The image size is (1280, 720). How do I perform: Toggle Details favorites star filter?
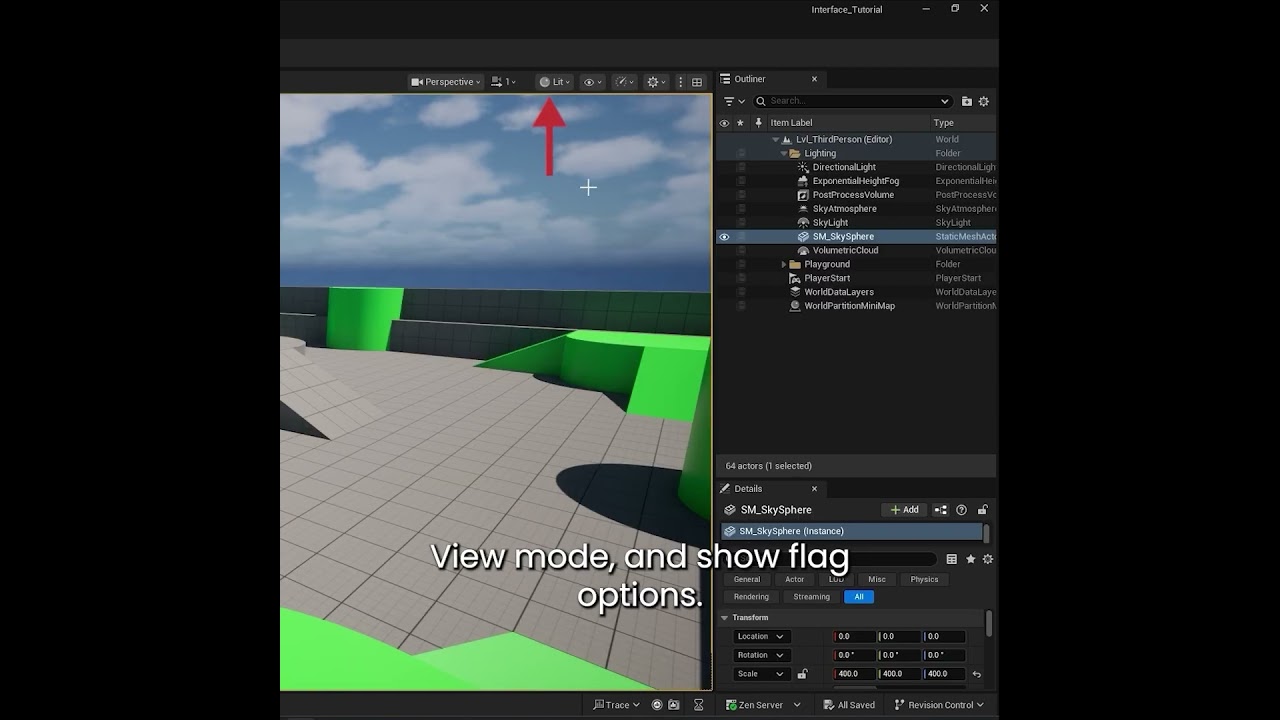click(x=970, y=559)
